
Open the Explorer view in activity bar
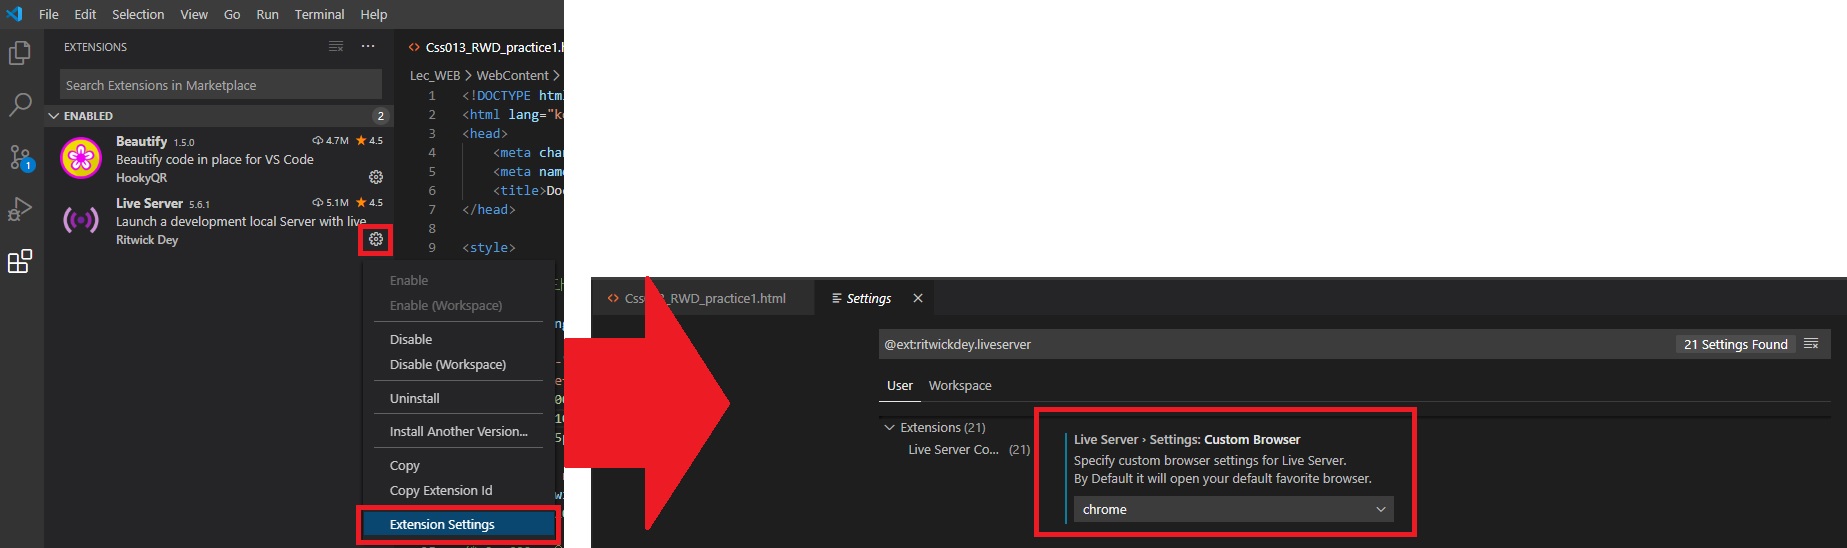point(20,53)
